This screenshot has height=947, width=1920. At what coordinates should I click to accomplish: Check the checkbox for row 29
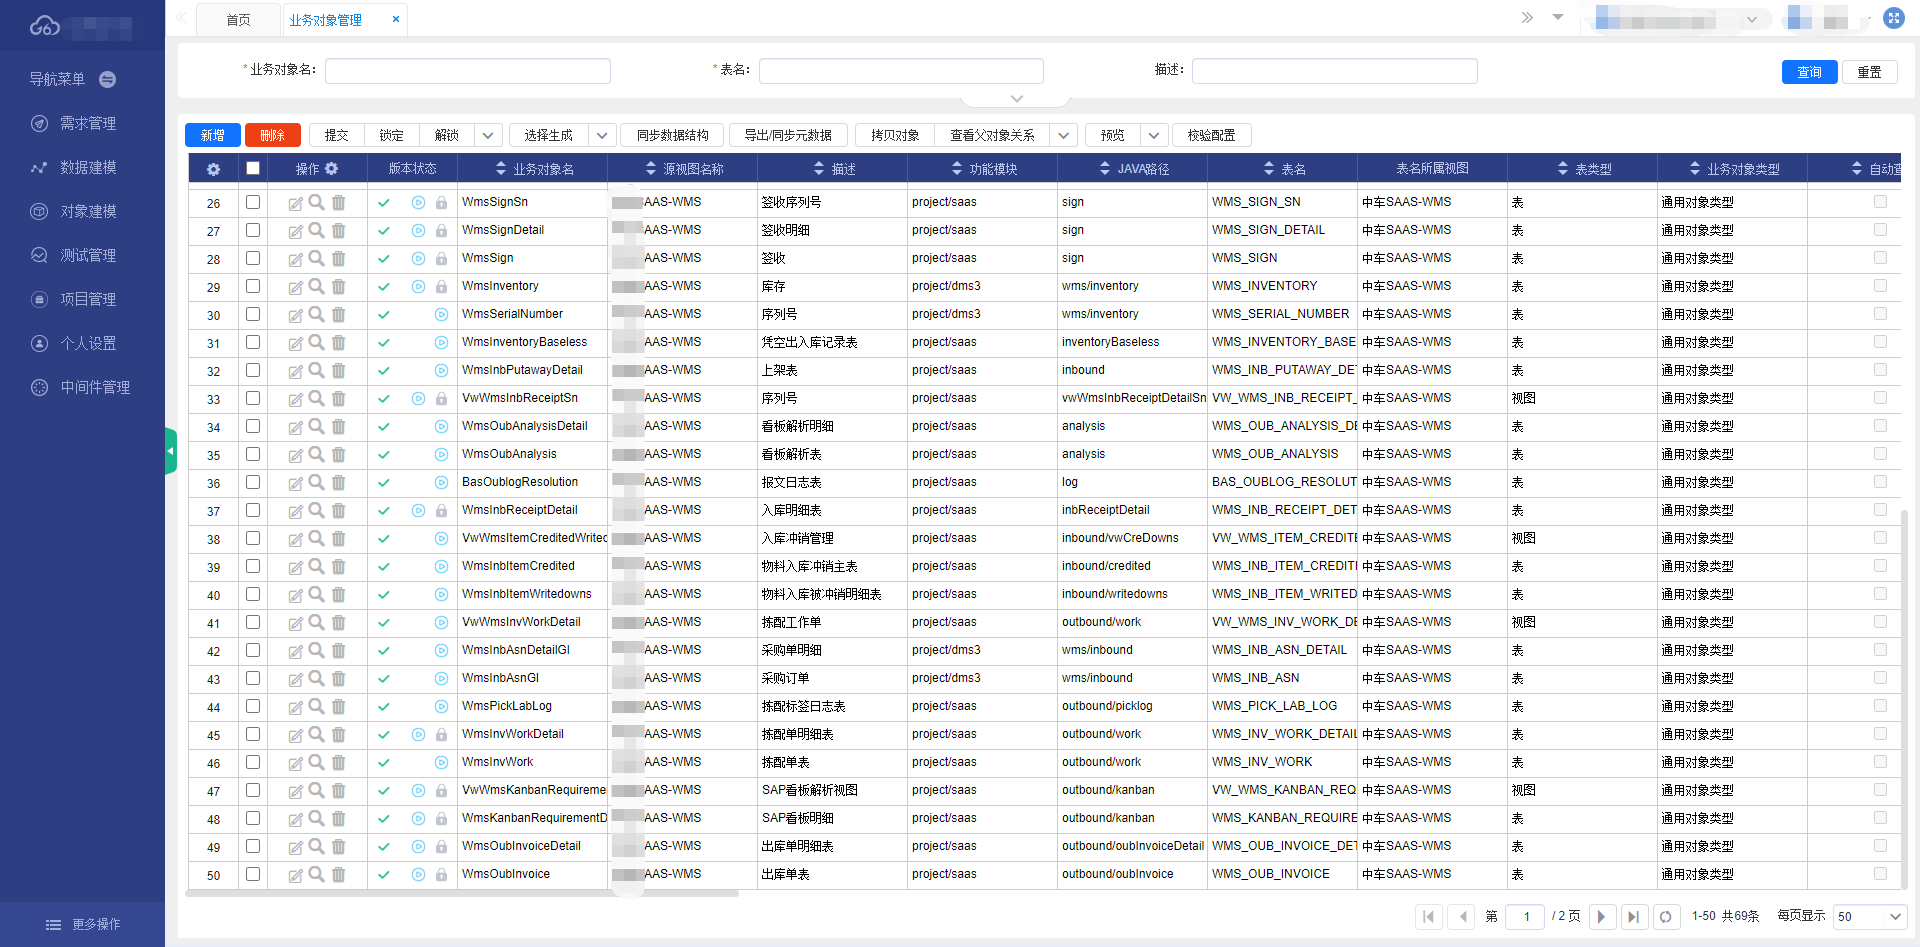253,286
